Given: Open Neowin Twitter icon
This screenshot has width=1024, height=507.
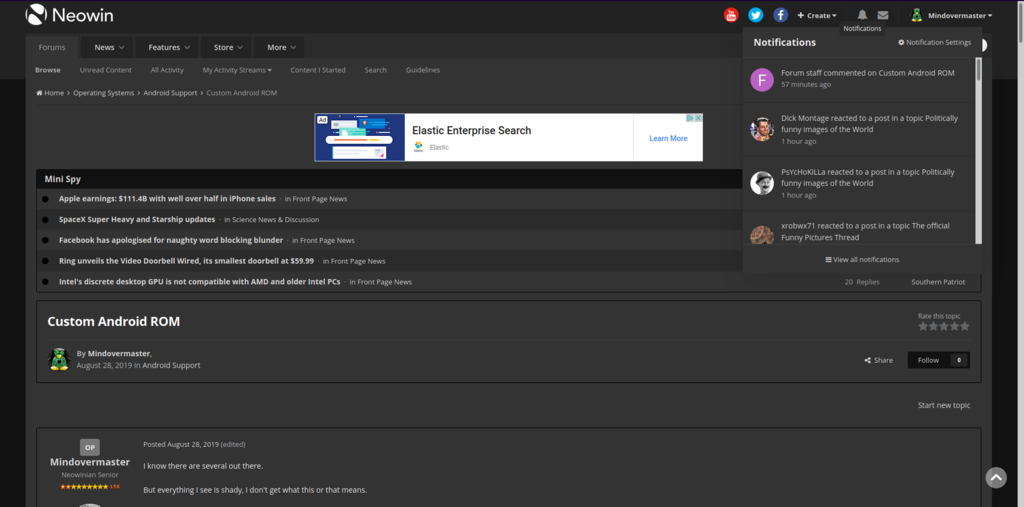Looking at the screenshot, I should [x=756, y=15].
